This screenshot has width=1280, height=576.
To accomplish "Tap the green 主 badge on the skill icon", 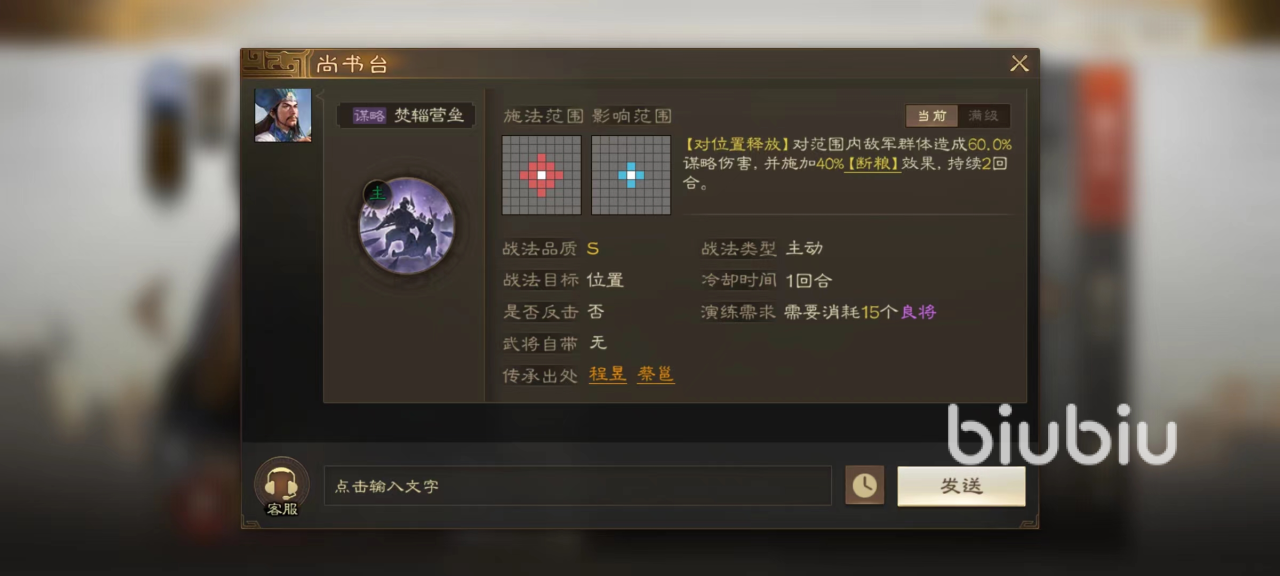I will (376, 193).
